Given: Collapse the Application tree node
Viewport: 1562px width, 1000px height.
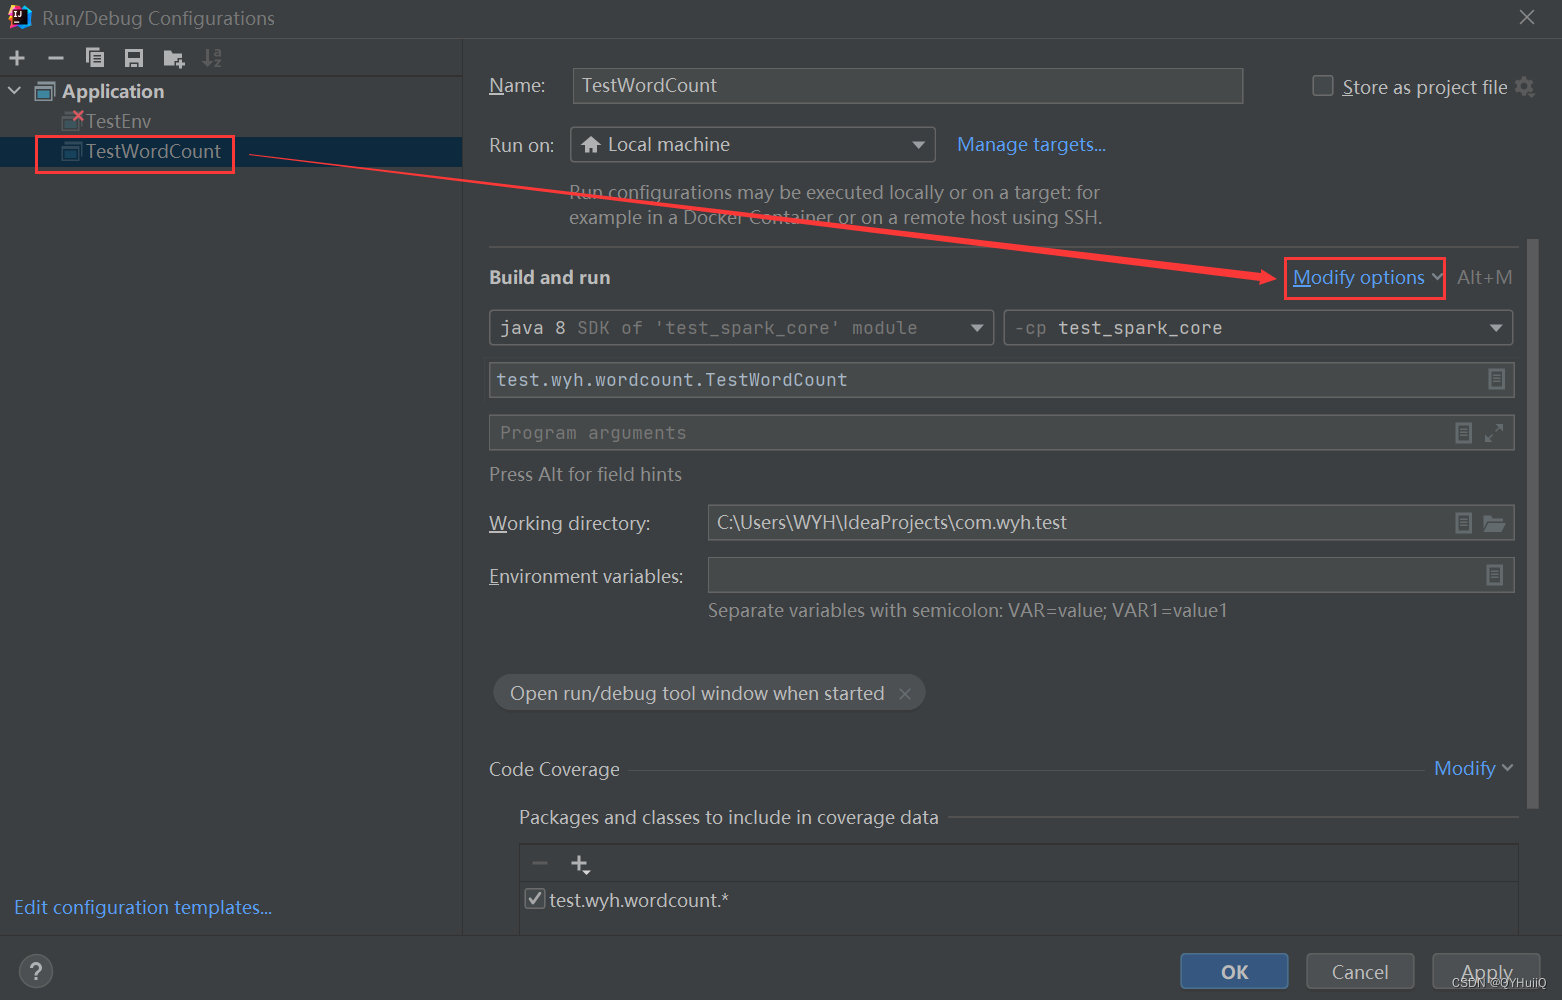Looking at the screenshot, I should click(15, 91).
